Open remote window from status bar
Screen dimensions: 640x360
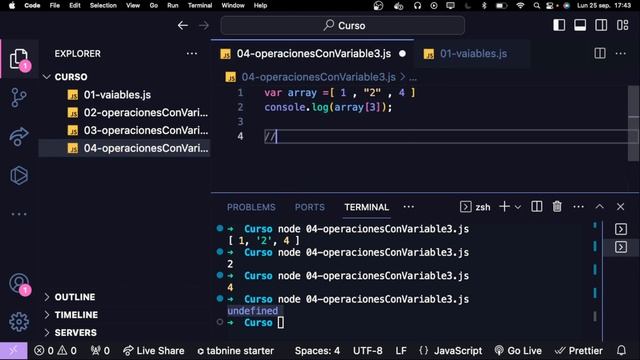click(x=13, y=351)
